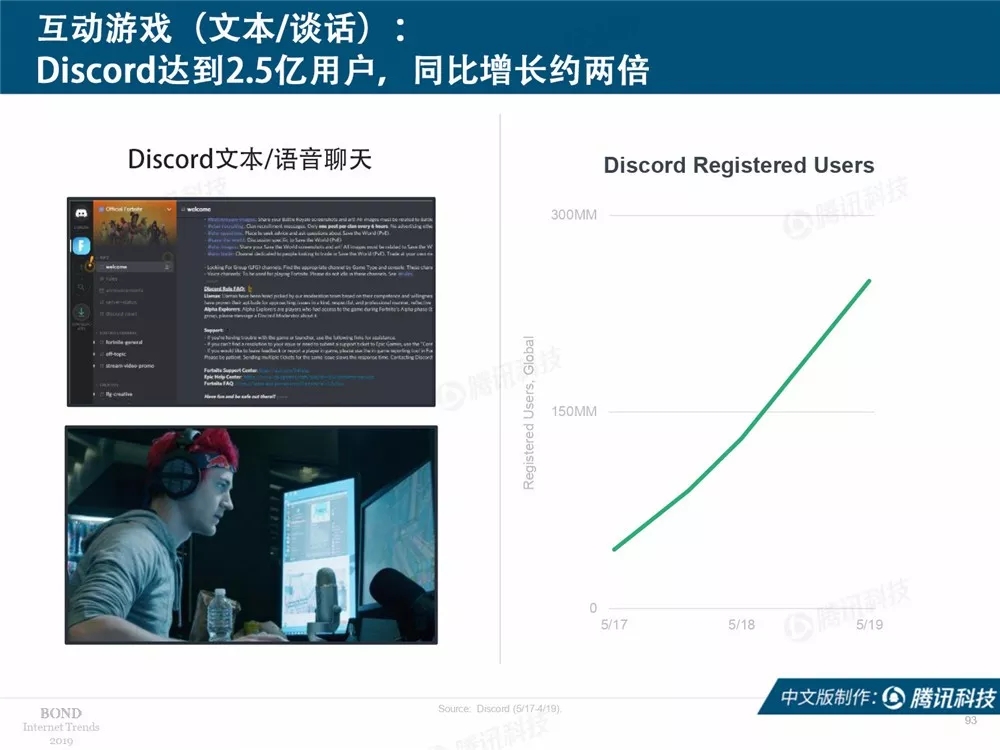Click the streamer photo thumbnail
The image size is (1000, 750).
251,534
